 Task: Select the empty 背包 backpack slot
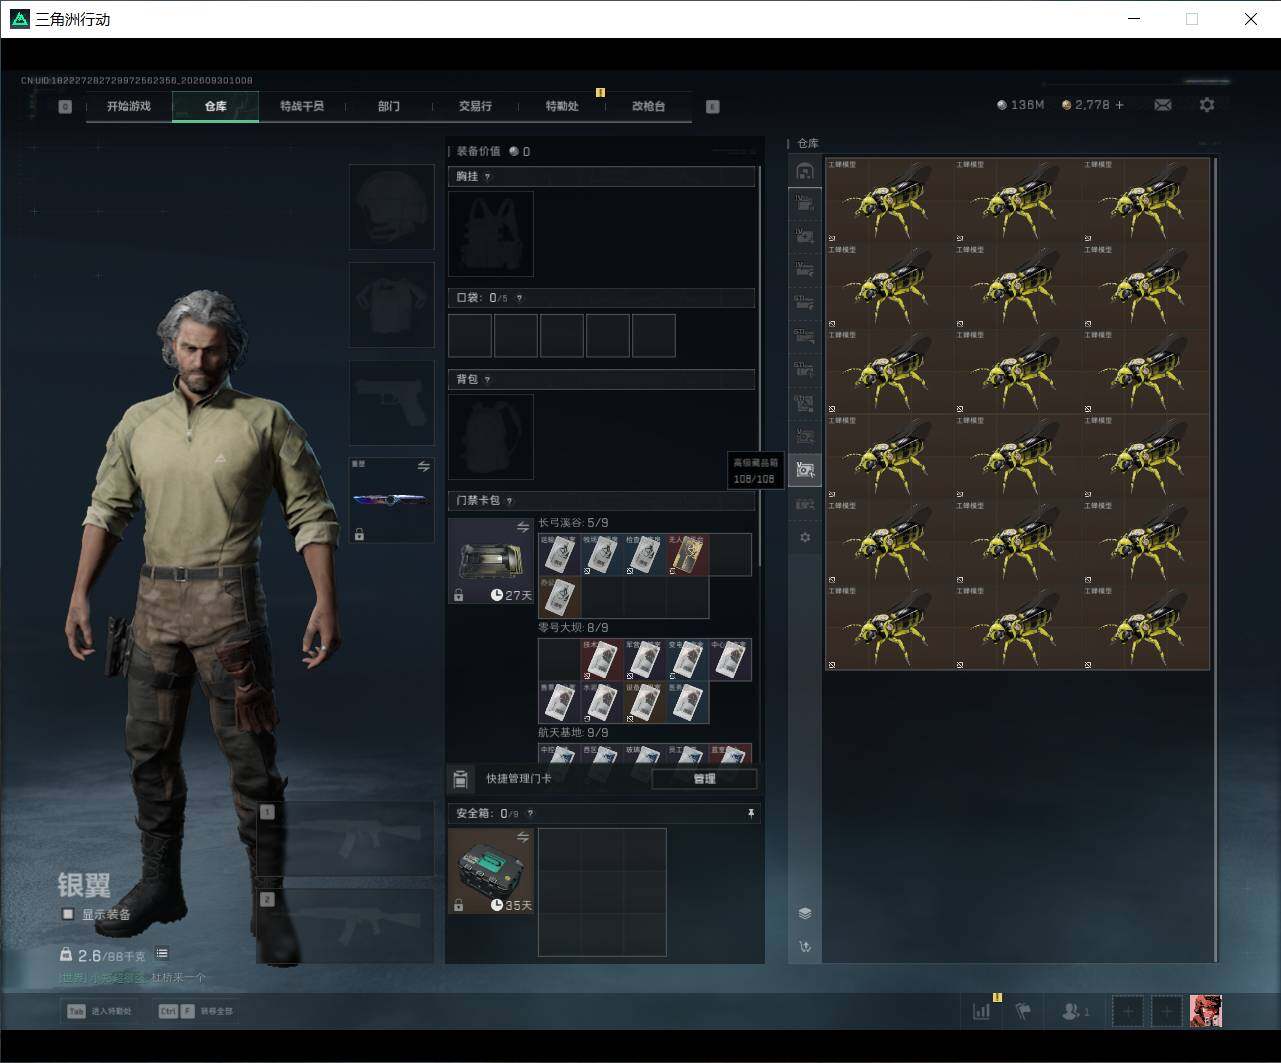click(x=490, y=436)
